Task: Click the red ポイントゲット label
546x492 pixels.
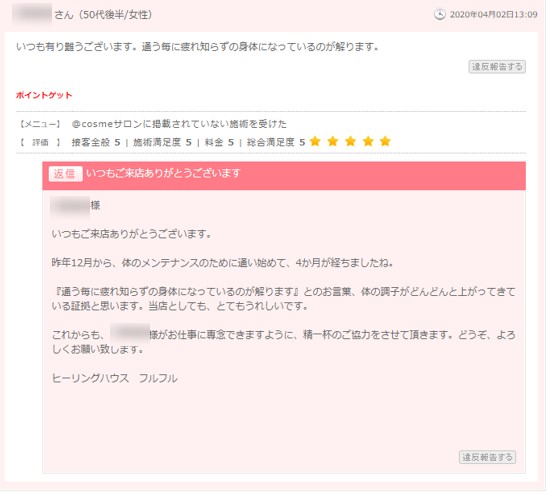Action: [44, 95]
